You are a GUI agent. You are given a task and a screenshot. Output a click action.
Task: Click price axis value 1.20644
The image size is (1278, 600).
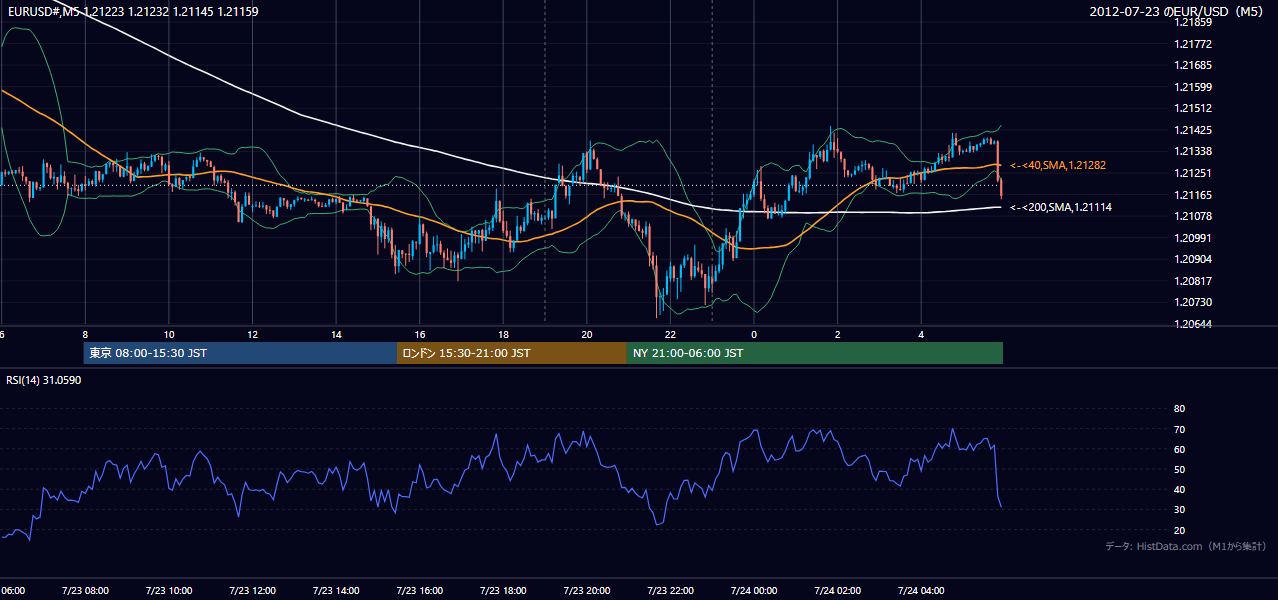click(1192, 324)
